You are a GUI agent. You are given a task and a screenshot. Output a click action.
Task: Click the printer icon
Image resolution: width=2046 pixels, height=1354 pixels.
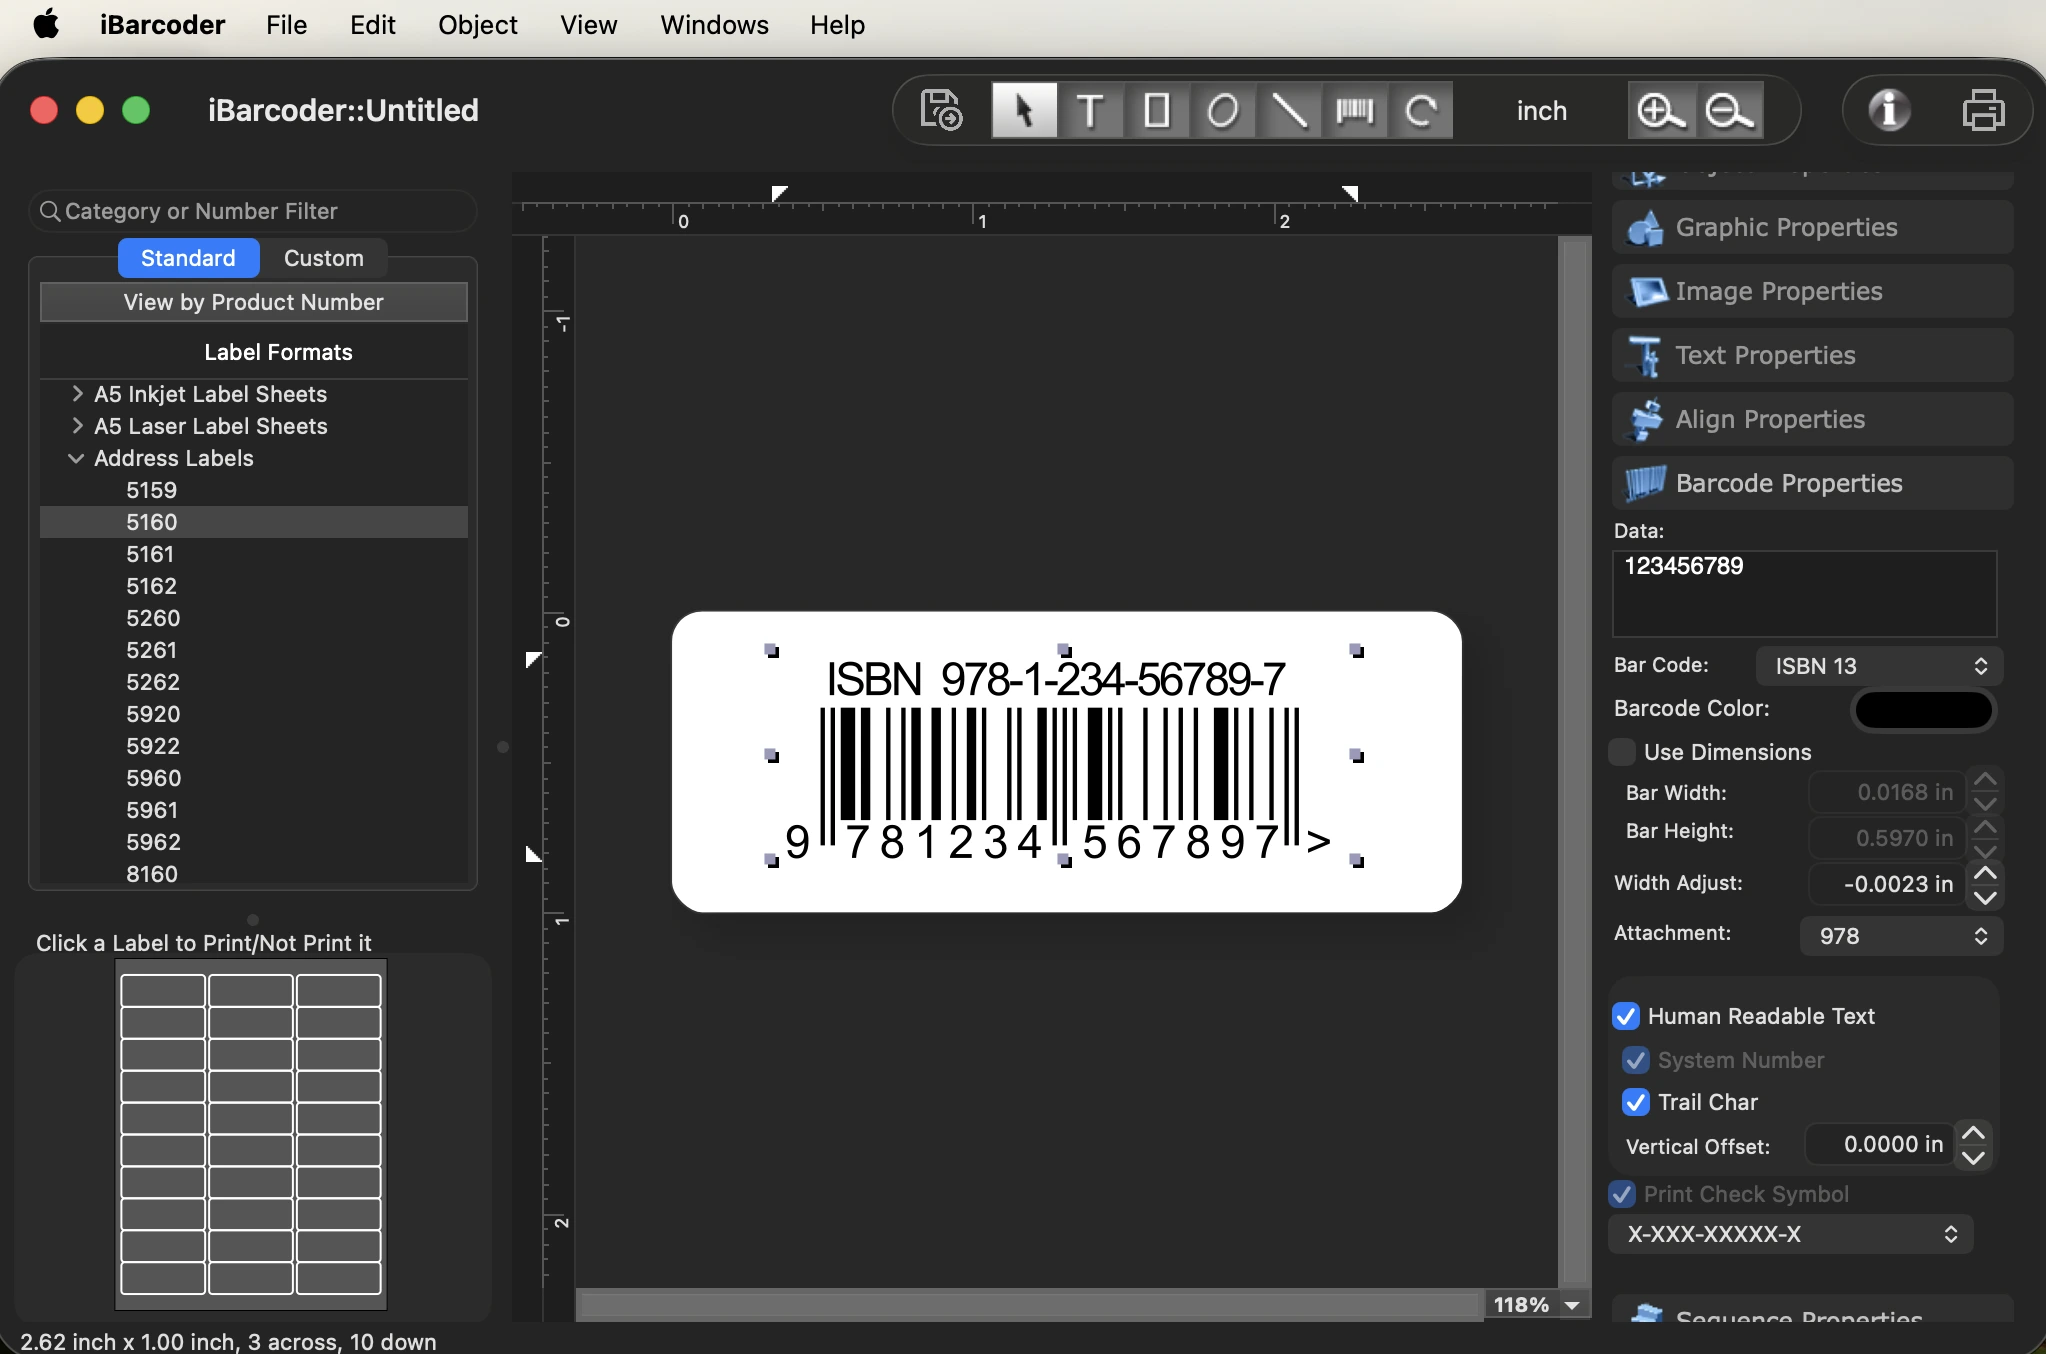click(1984, 110)
